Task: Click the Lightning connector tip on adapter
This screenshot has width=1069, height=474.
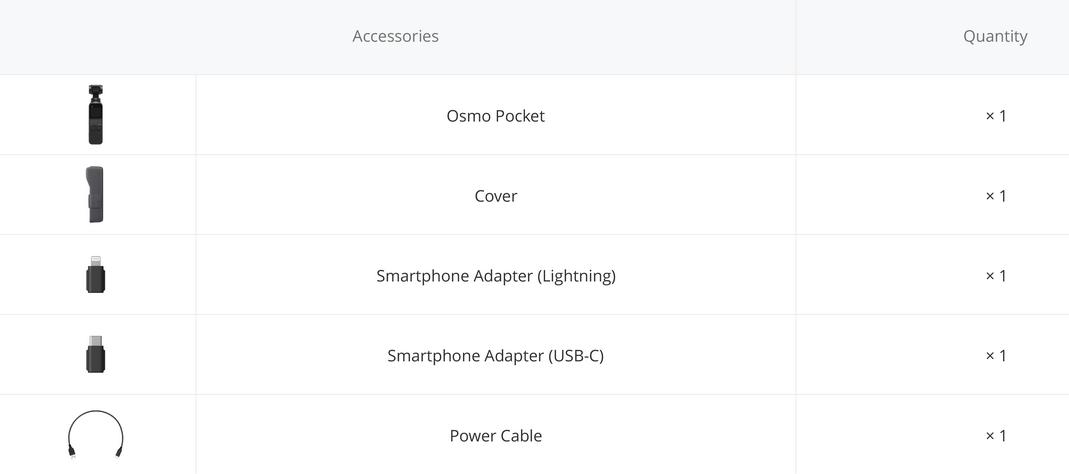Action: tap(95, 261)
